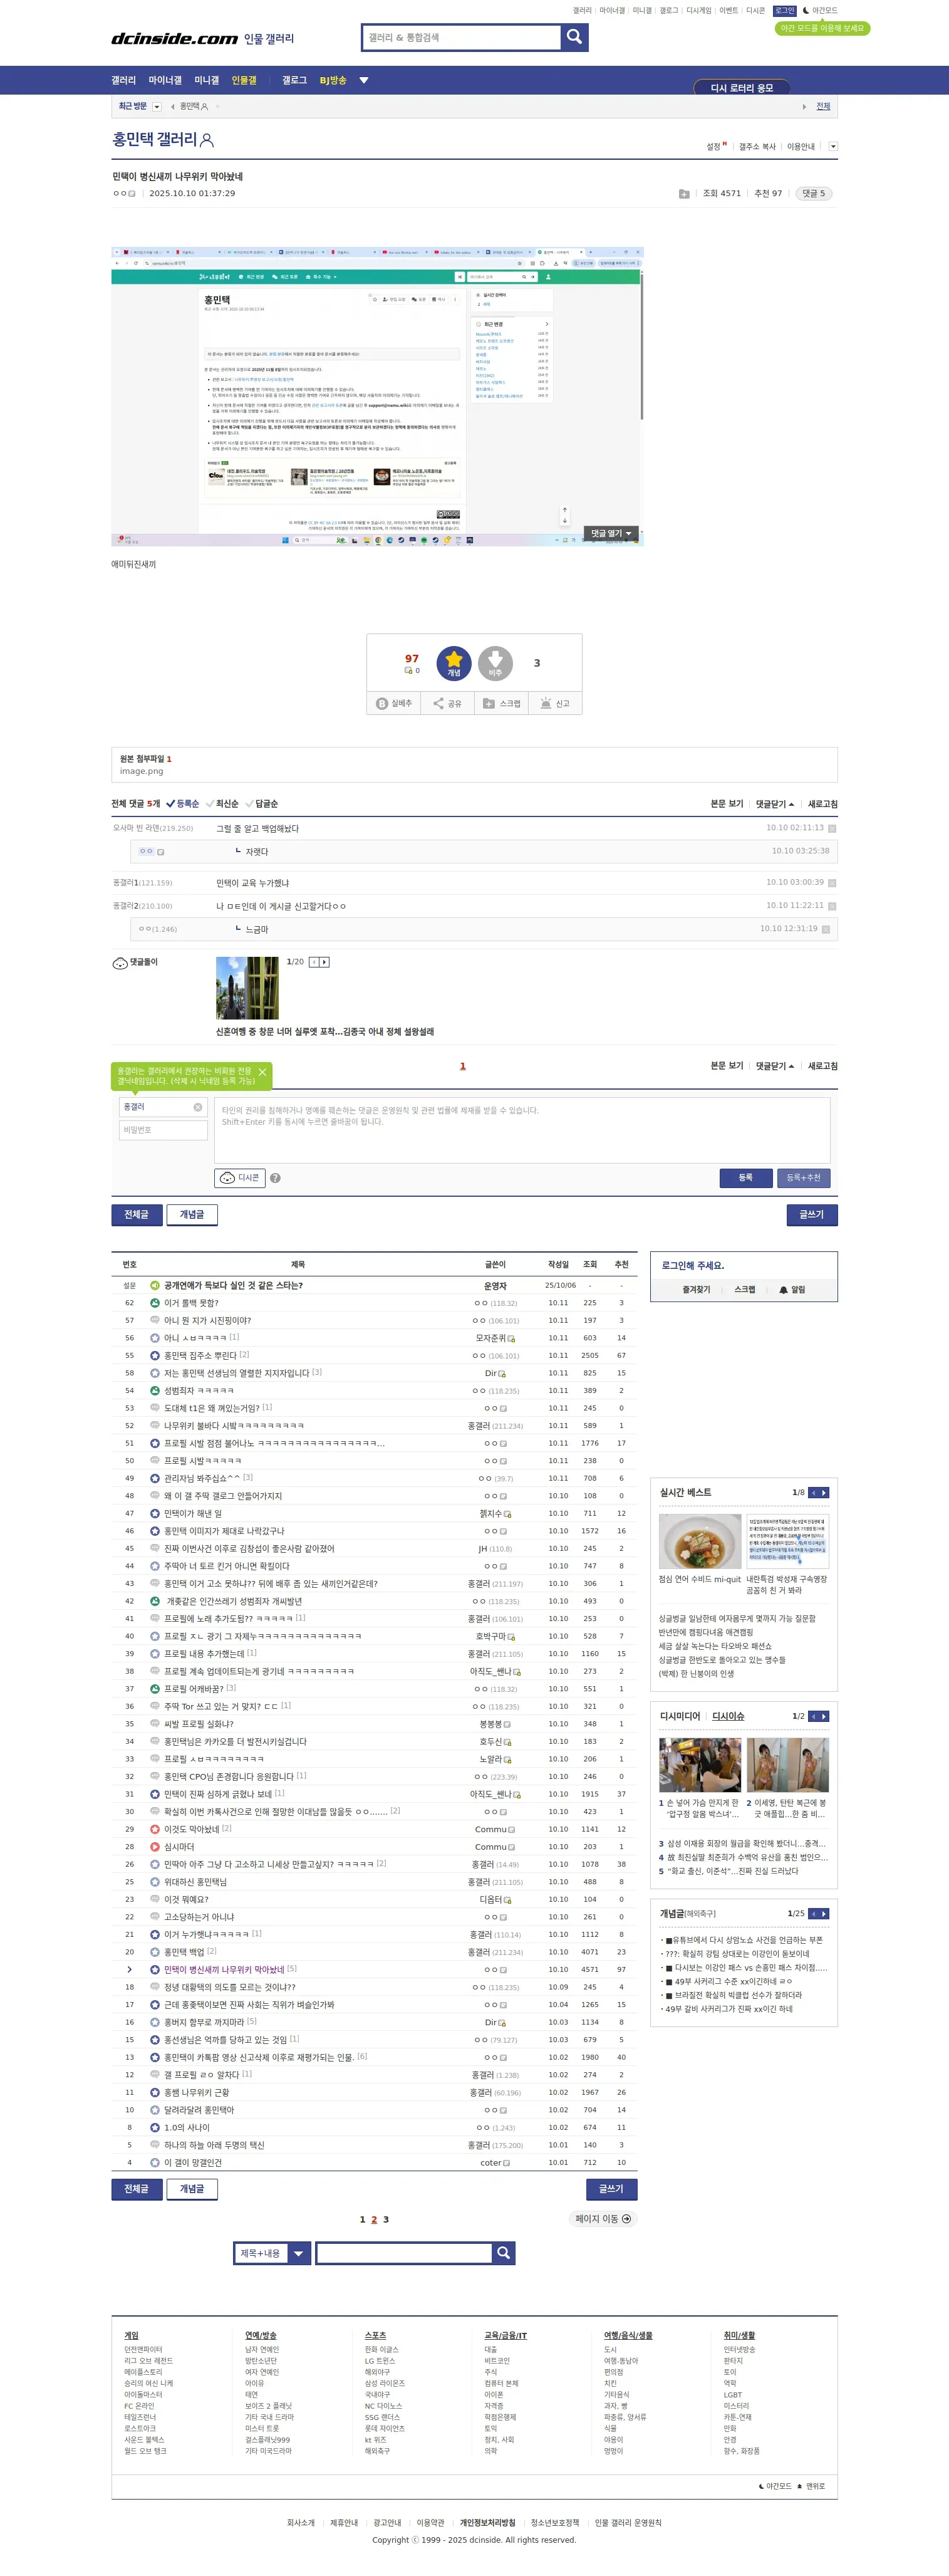The width and height of the screenshot is (949, 2576).
Task: Expand the 댓글 열기 dropdown on image
Action: click(611, 533)
